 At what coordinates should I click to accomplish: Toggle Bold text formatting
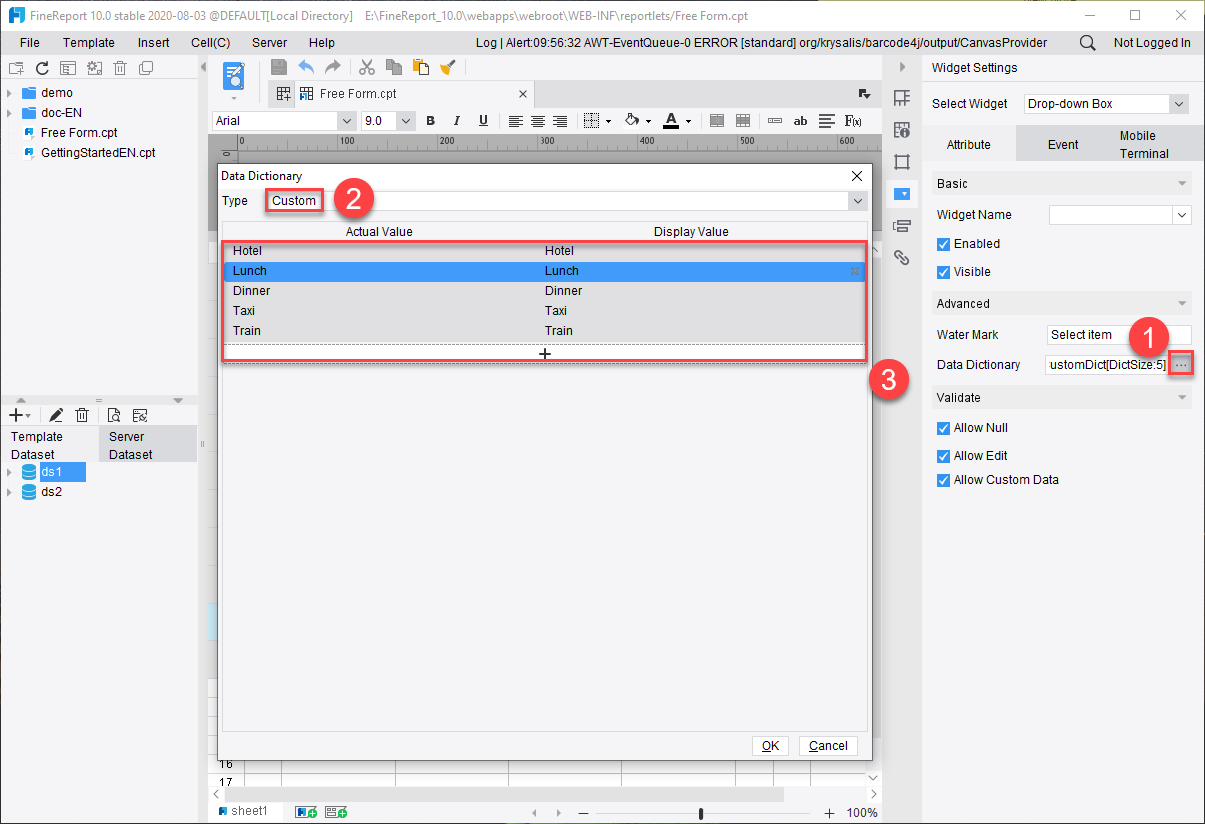pos(431,121)
